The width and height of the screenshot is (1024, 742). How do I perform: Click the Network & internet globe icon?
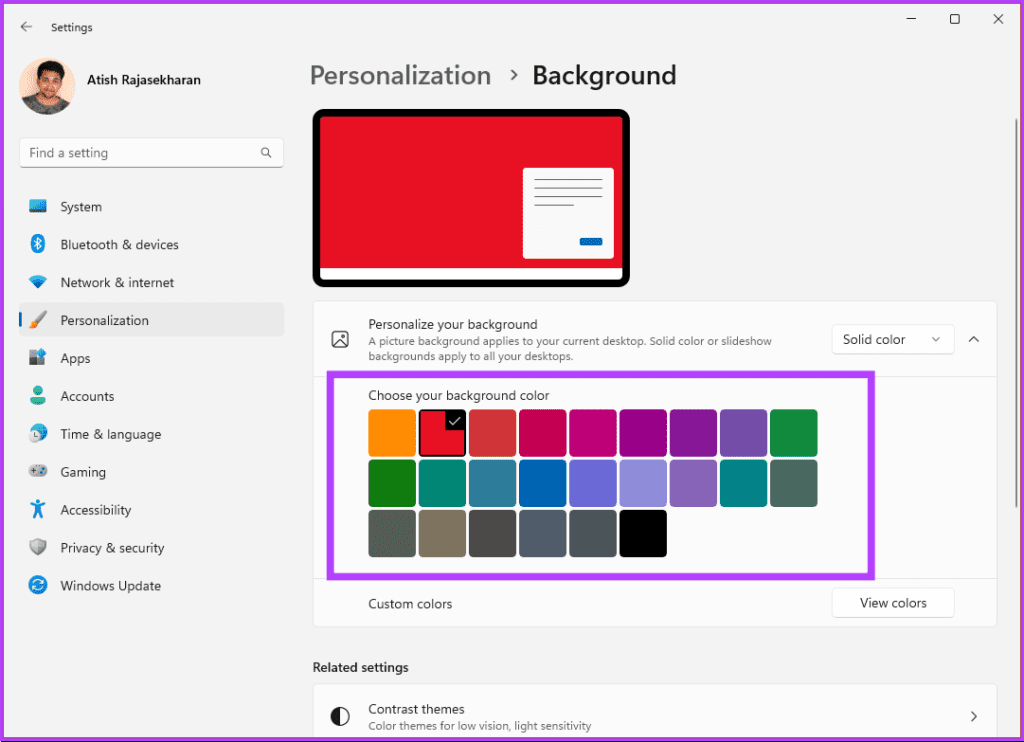click(x=38, y=282)
